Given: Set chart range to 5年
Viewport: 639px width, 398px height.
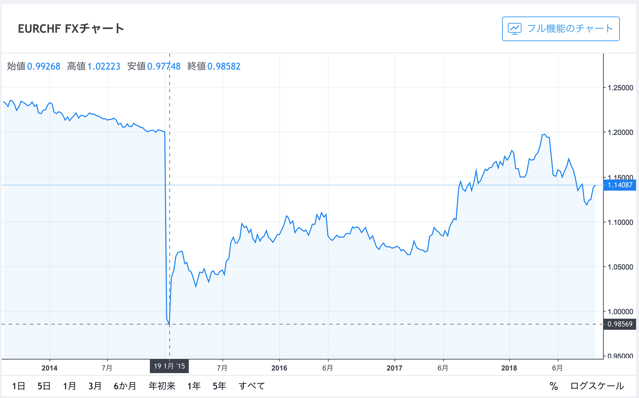Looking at the screenshot, I should tap(219, 386).
